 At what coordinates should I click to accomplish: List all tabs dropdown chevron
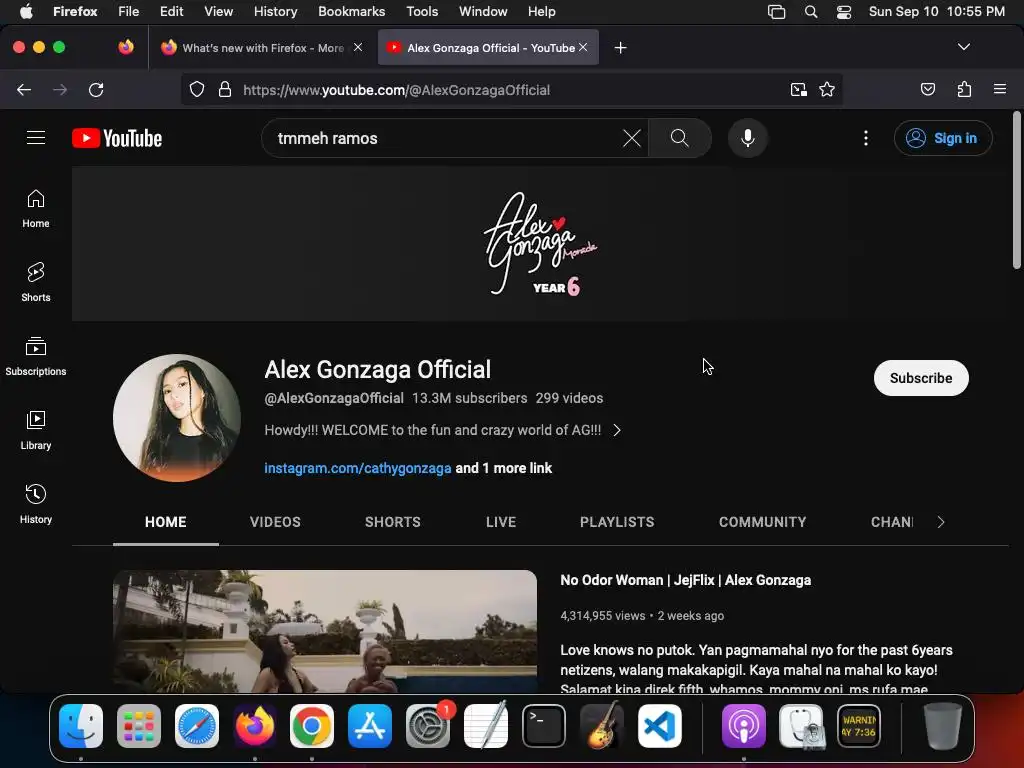tap(963, 47)
